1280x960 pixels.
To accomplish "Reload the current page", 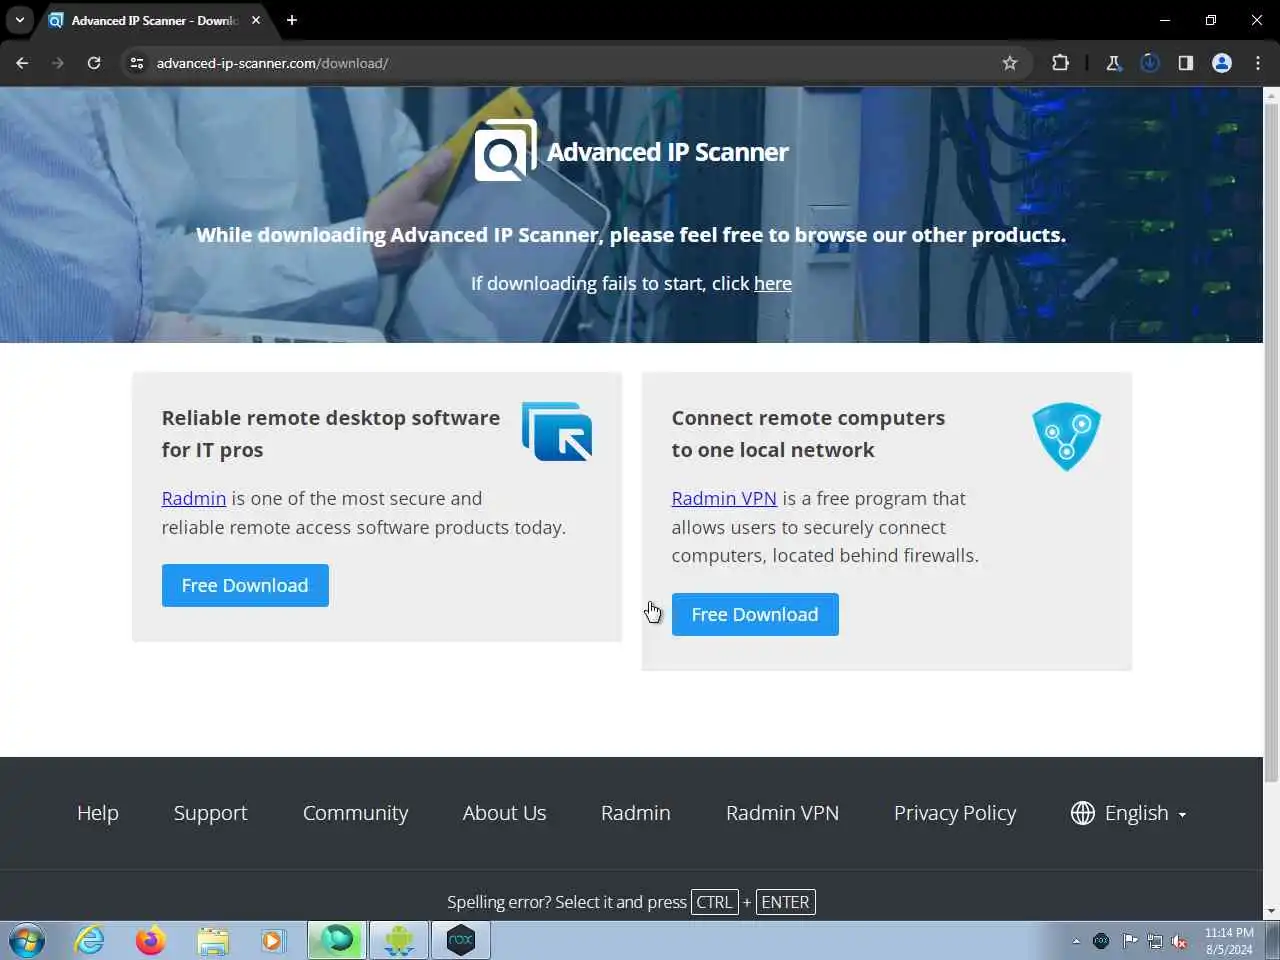I will click(x=94, y=63).
